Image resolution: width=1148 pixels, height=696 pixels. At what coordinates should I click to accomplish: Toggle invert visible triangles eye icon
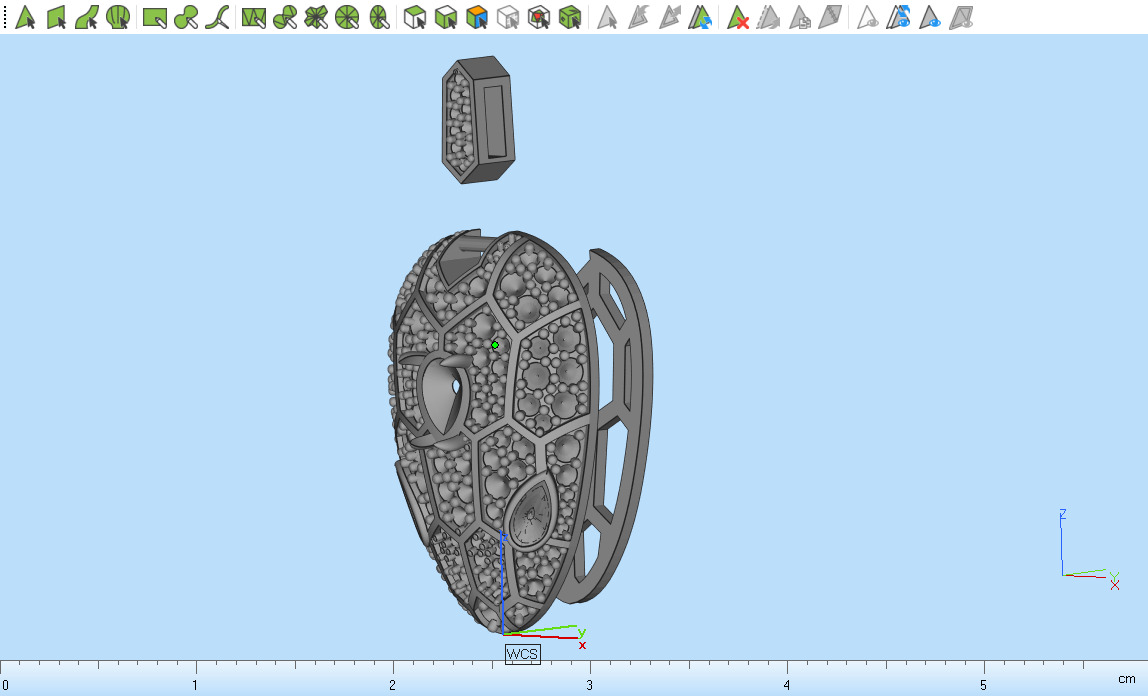(x=898, y=16)
